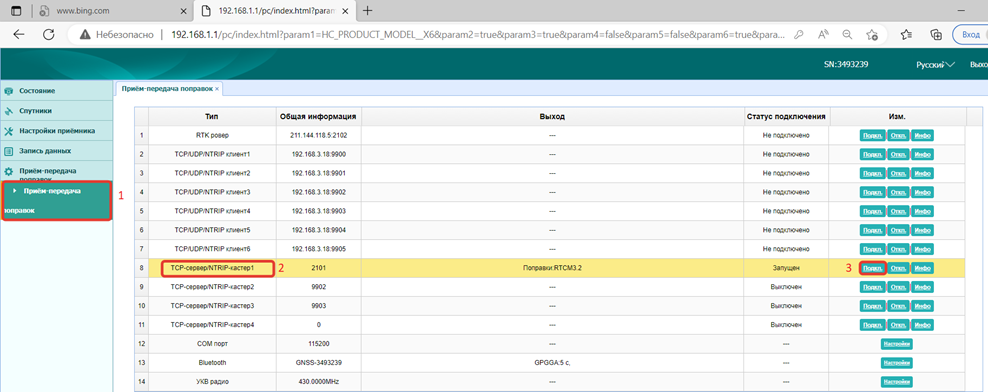Click the Небезопасно security warning indicator
The height and width of the screenshot is (392, 988).
(x=117, y=35)
